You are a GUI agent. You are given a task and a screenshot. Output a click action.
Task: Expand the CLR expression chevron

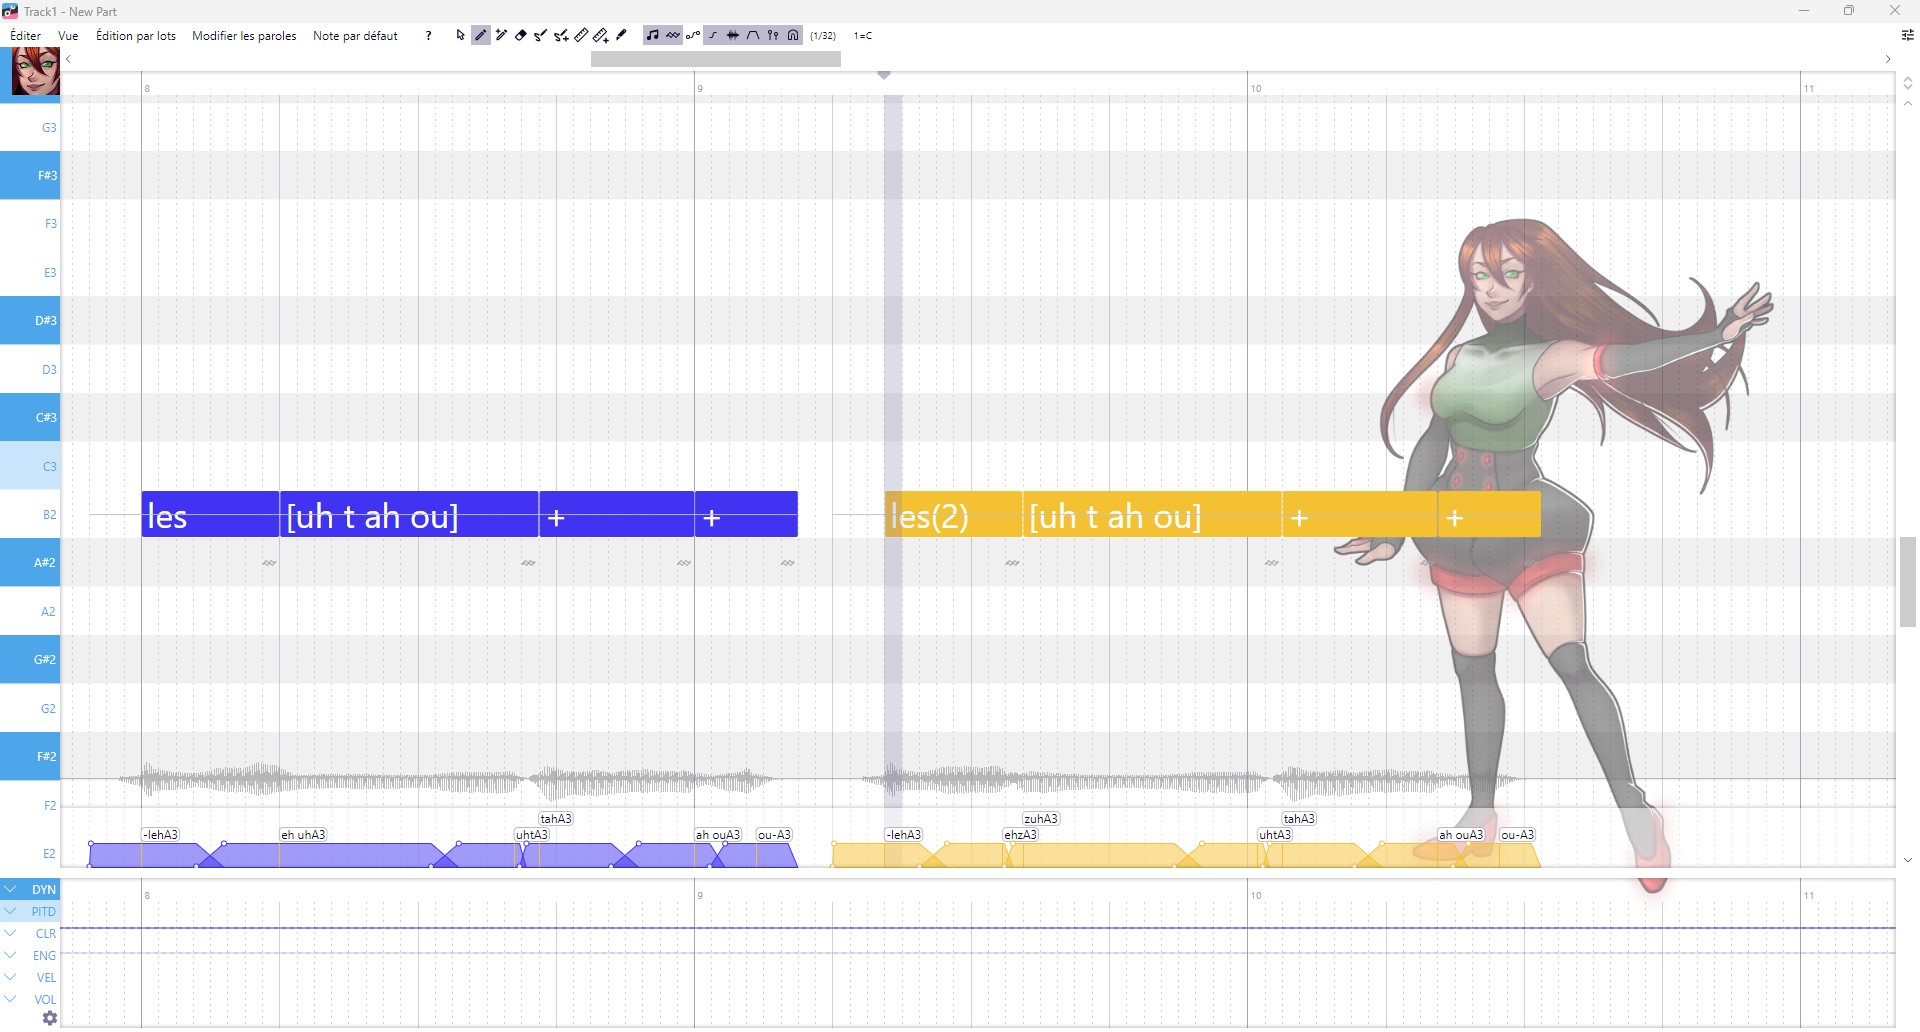pyautogui.click(x=10, y=933)
